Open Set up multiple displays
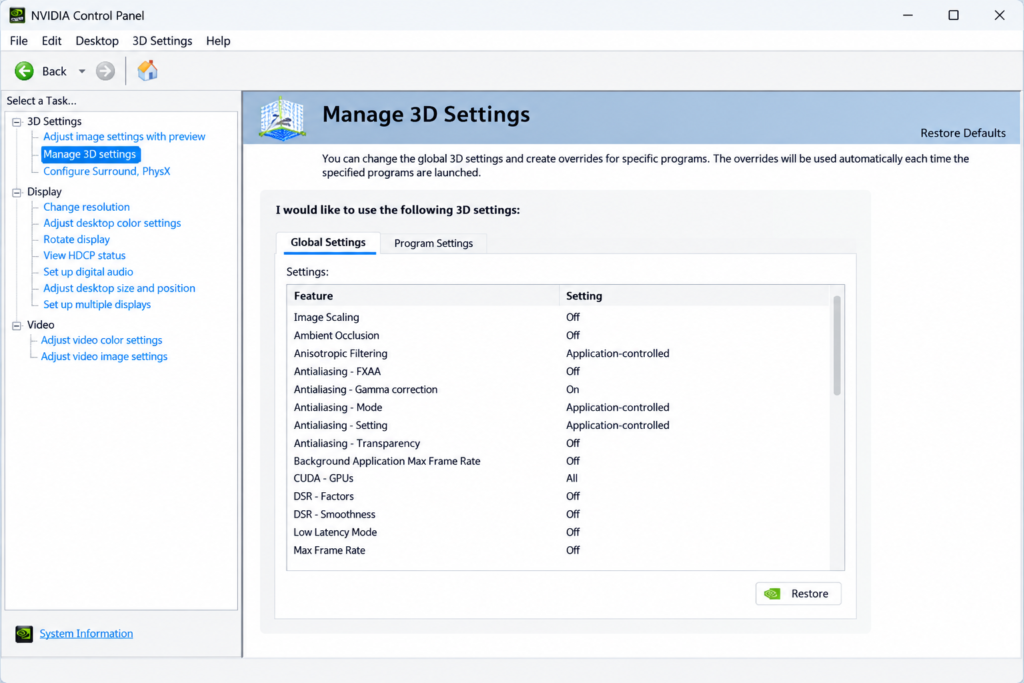Viewport: 1024px width, 683px height. (97, 304)
